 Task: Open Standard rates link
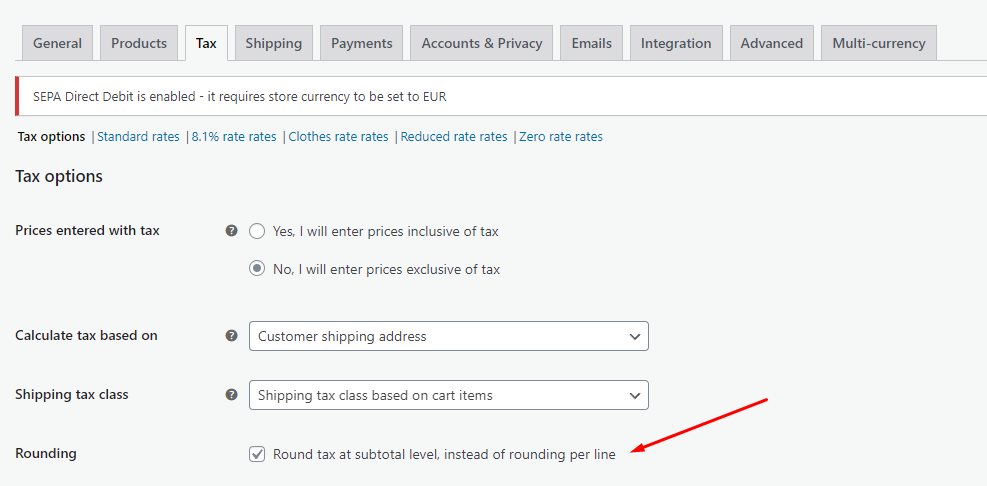point(138,137)
